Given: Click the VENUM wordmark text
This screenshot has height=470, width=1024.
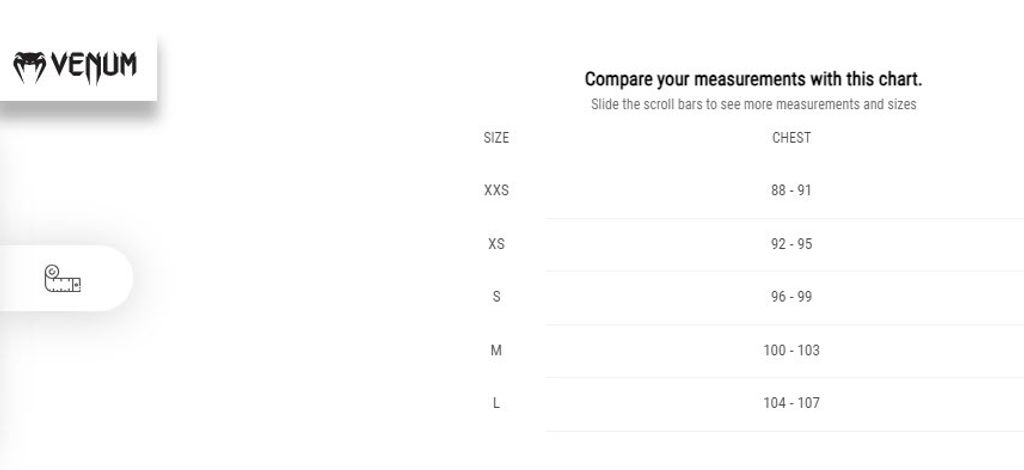Looking at the screenshot, I should pos(93,66).
